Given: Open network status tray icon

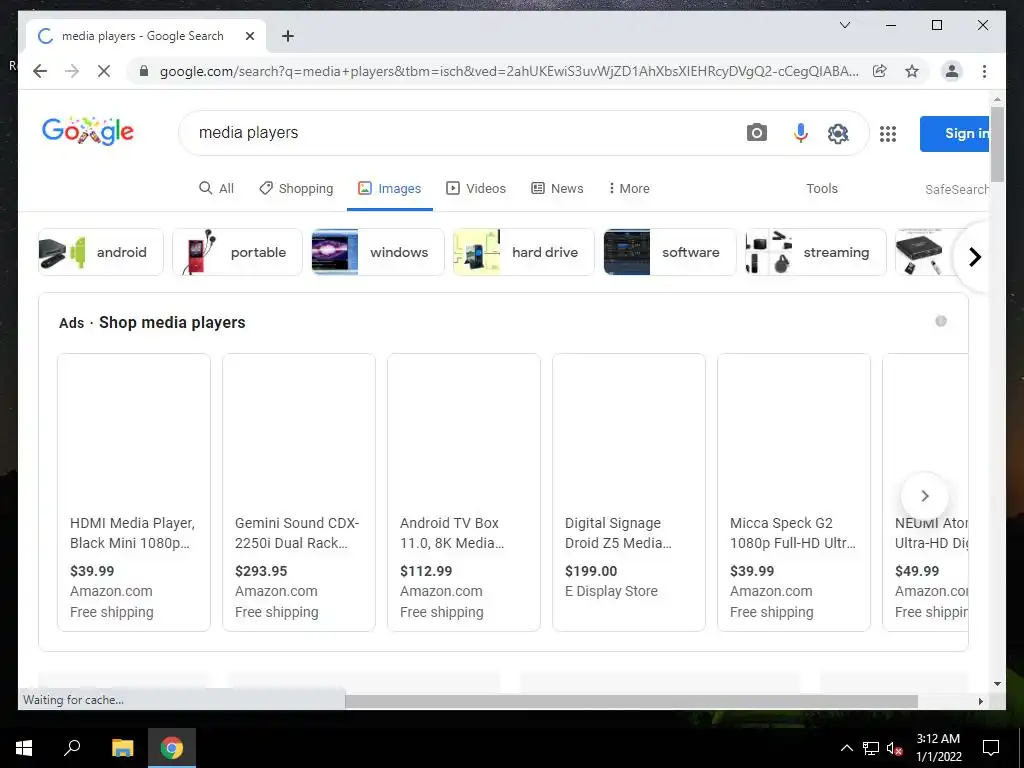Looking at the screenshot, I should 871,748.
